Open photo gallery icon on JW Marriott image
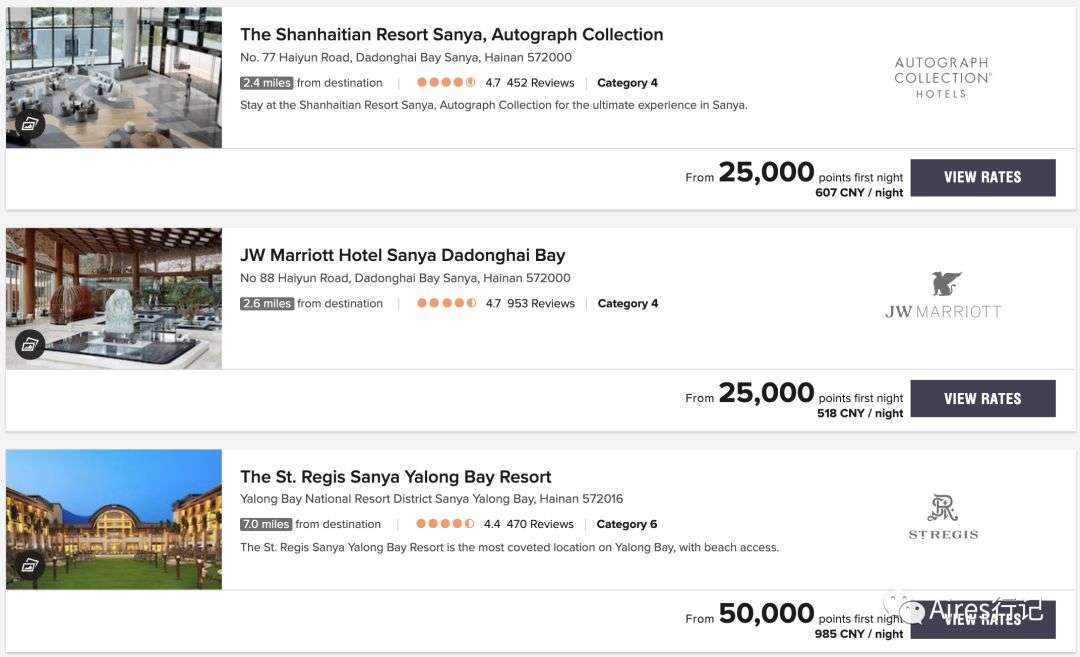The image size is (1080, 657). [29, 345]
